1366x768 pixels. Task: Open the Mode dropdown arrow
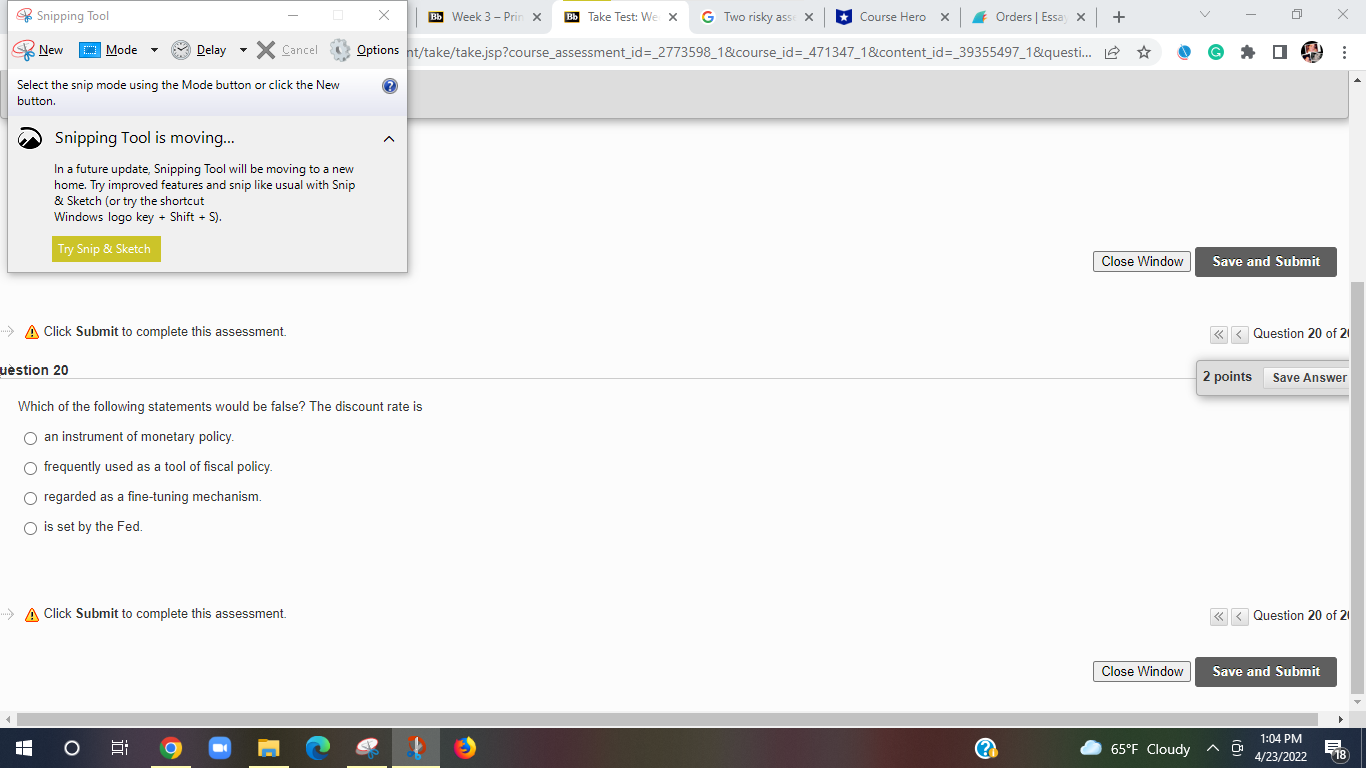point(156,49)
